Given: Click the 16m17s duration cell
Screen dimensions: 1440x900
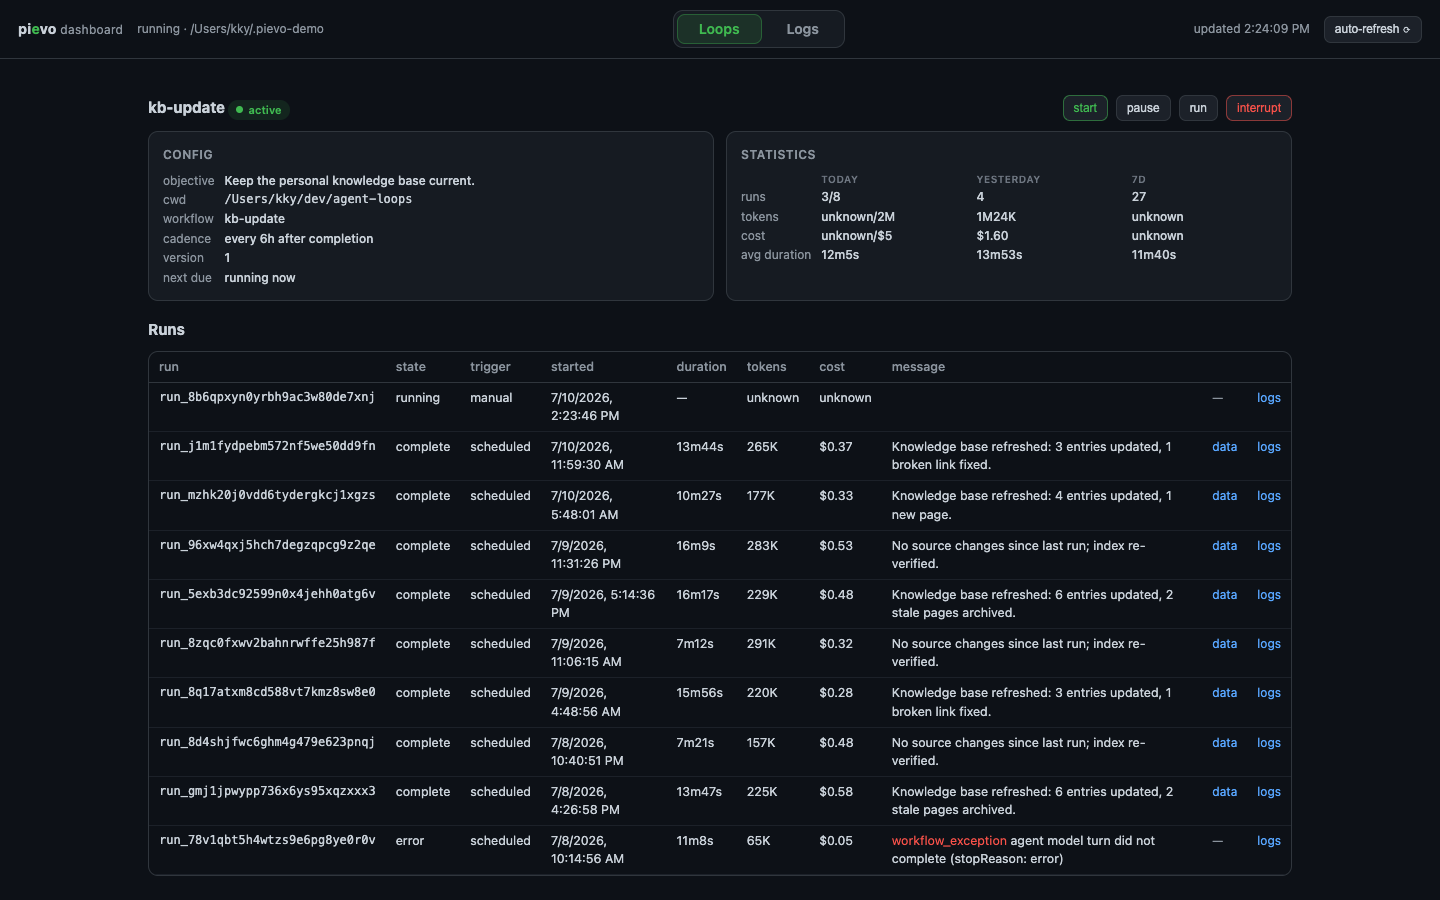Looking at the screenshot, I should click(698, 595).
